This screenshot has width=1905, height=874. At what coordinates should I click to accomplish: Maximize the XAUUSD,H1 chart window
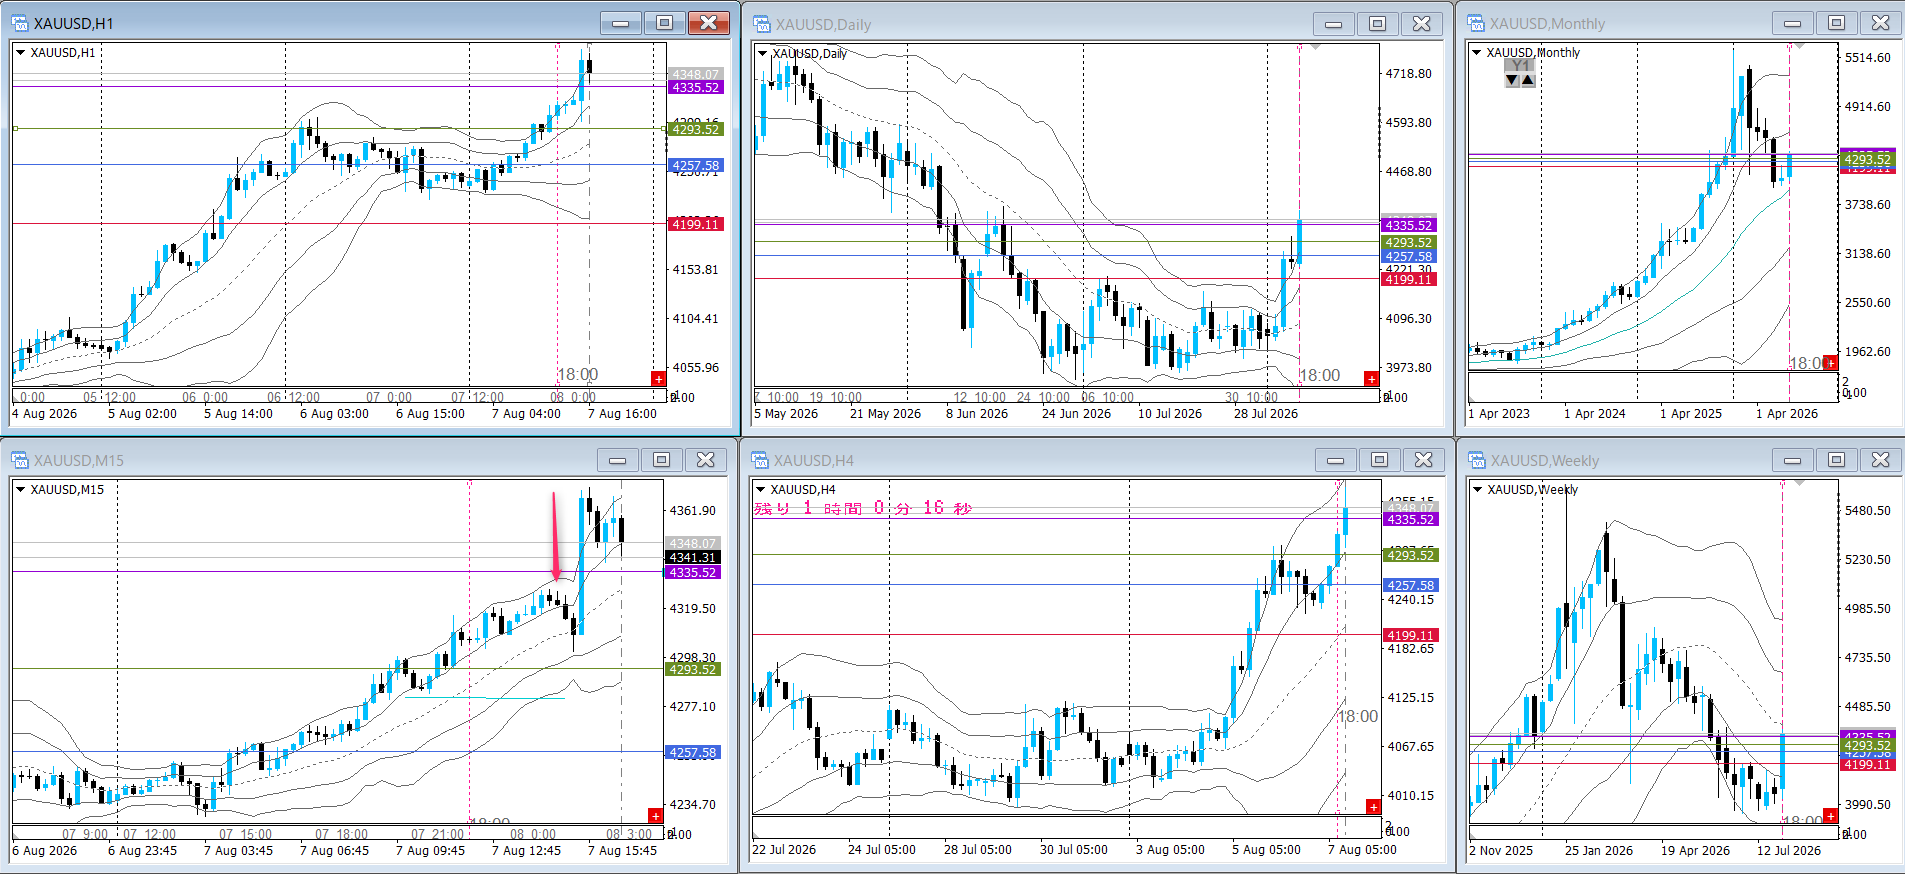664,23
